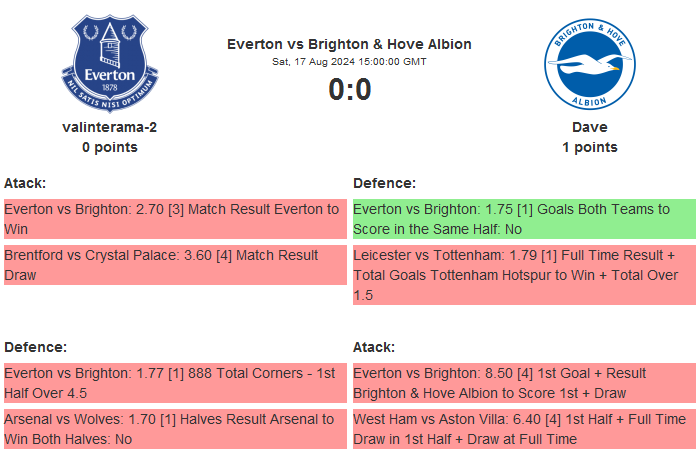Viewport: 700px width, 460px height.
Task: Click the top-left Atack heading
Action: [x=25, y=183]
